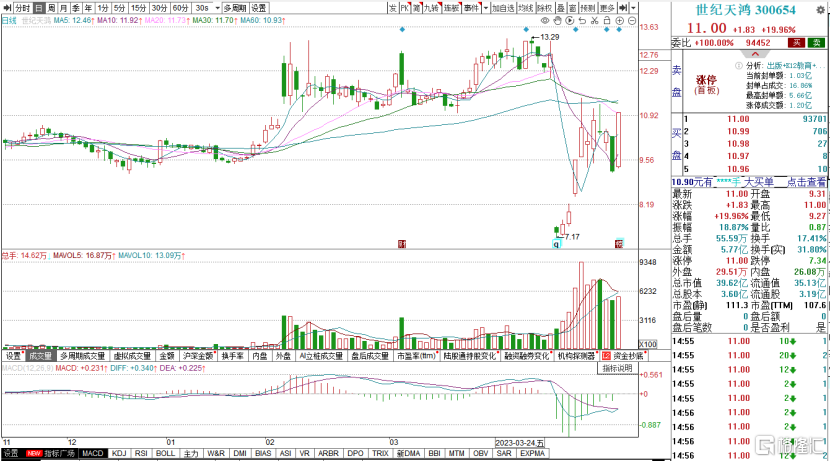Image resolution: width=830 pixels, height=462 pixels.
Task: Click the X100 volume scale label
Action: [x=648, y=345]
